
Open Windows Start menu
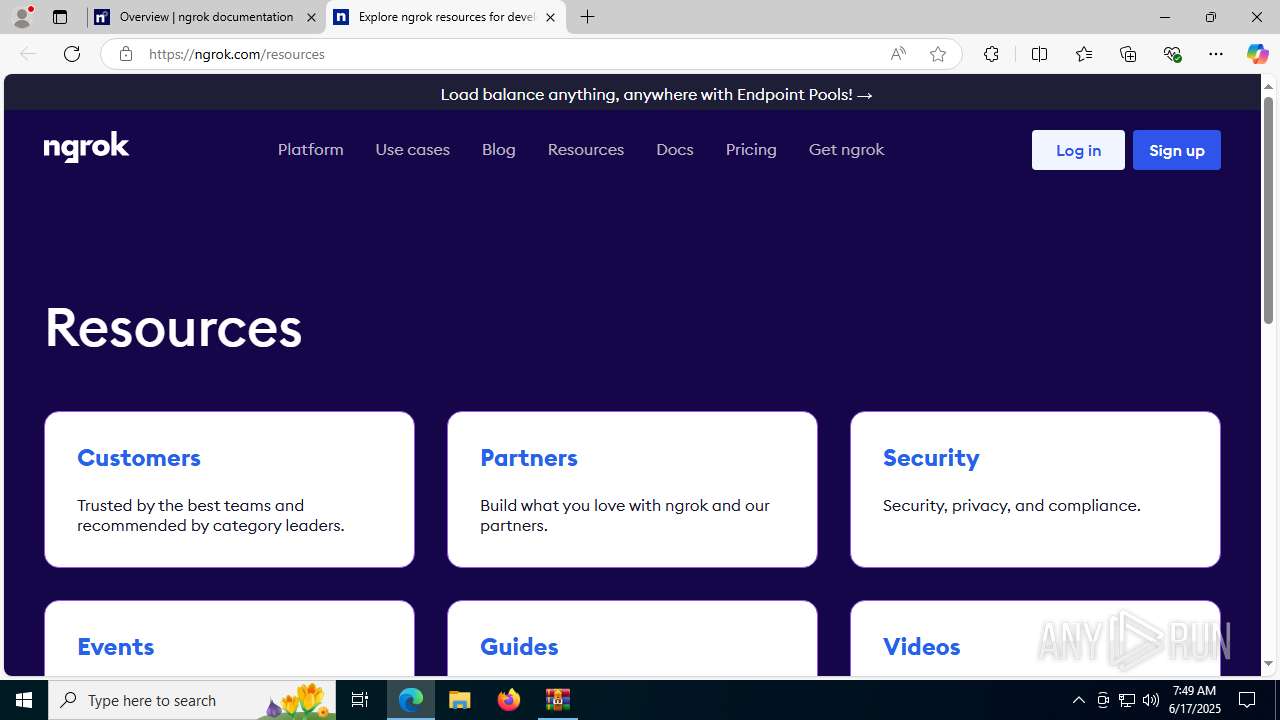click(24, 700)
